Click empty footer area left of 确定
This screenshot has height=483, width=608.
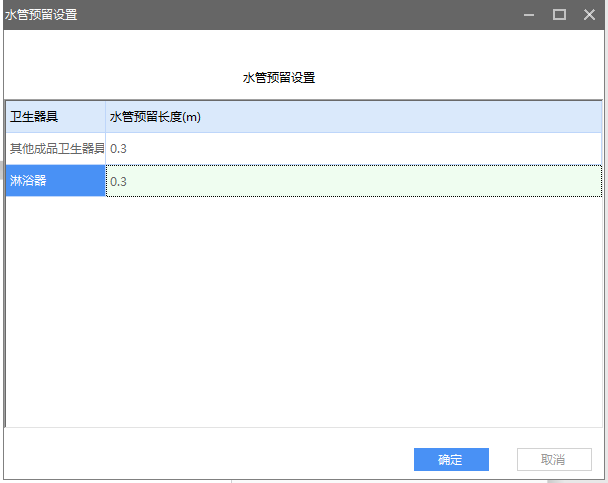200,460
